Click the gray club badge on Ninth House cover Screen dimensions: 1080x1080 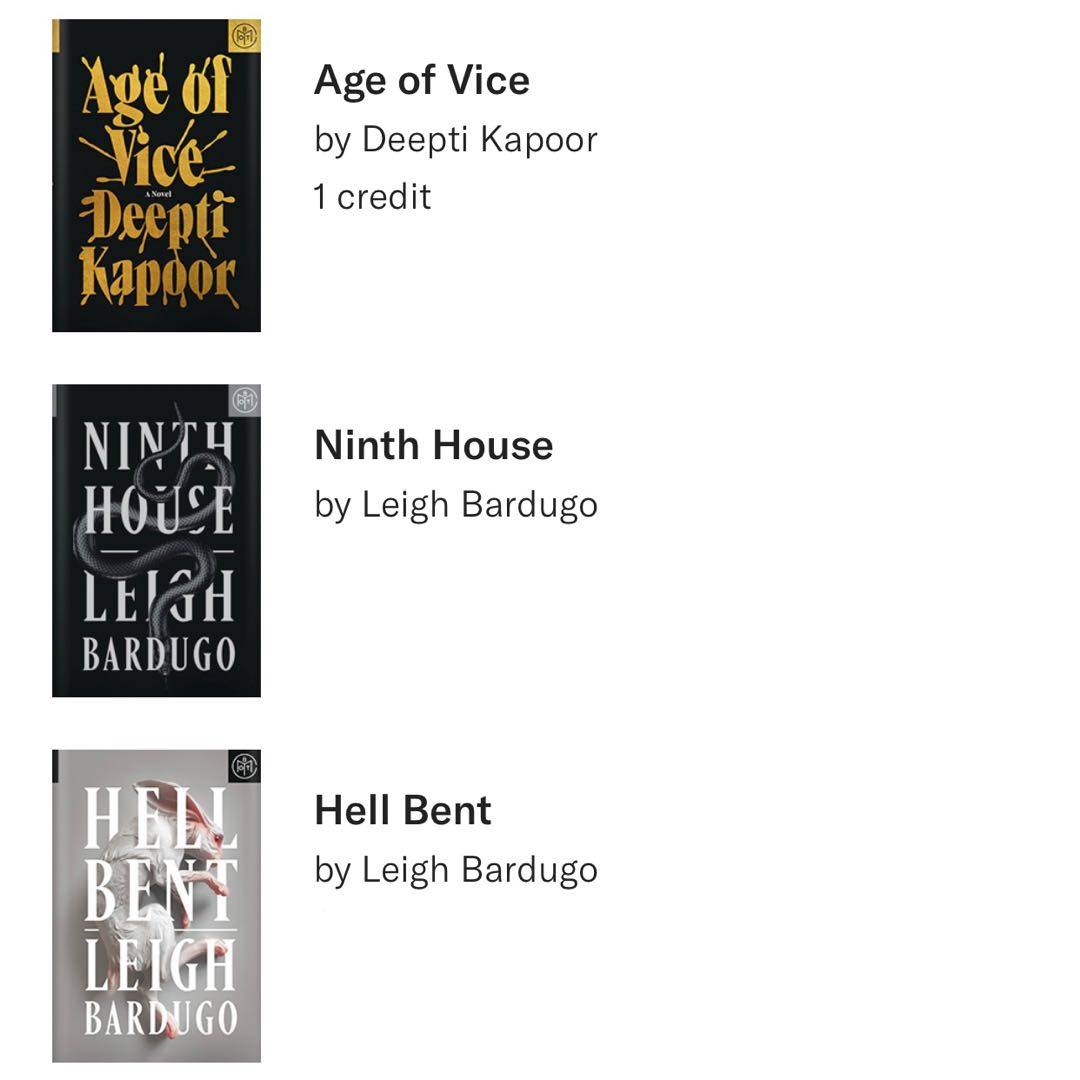[244, 401]
